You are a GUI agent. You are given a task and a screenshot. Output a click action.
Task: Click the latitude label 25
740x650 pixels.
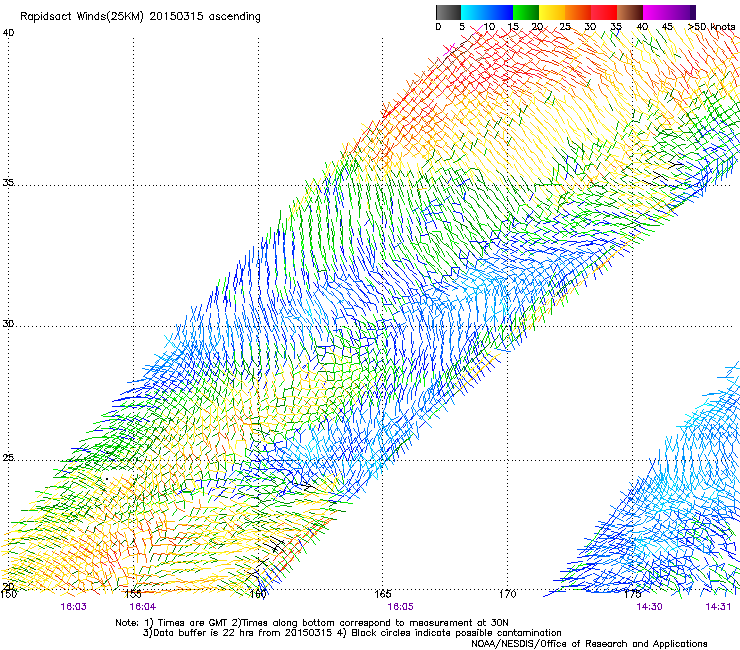point(8,458)
